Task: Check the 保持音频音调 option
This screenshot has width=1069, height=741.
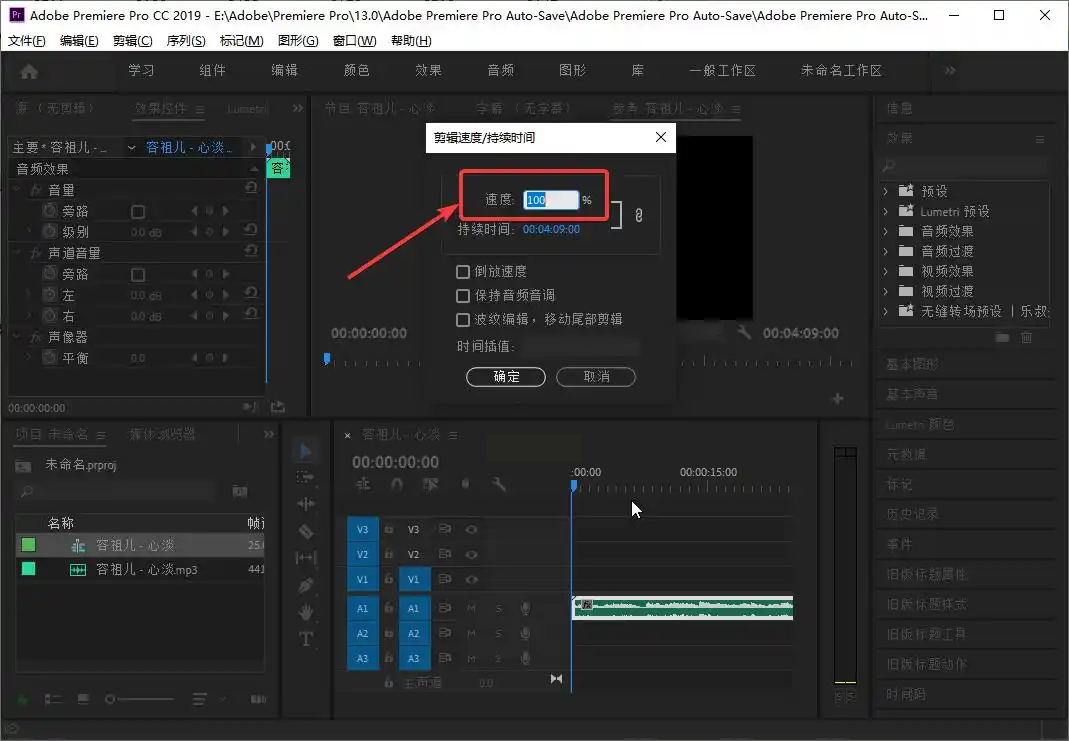Action: (x=462, y=296)
